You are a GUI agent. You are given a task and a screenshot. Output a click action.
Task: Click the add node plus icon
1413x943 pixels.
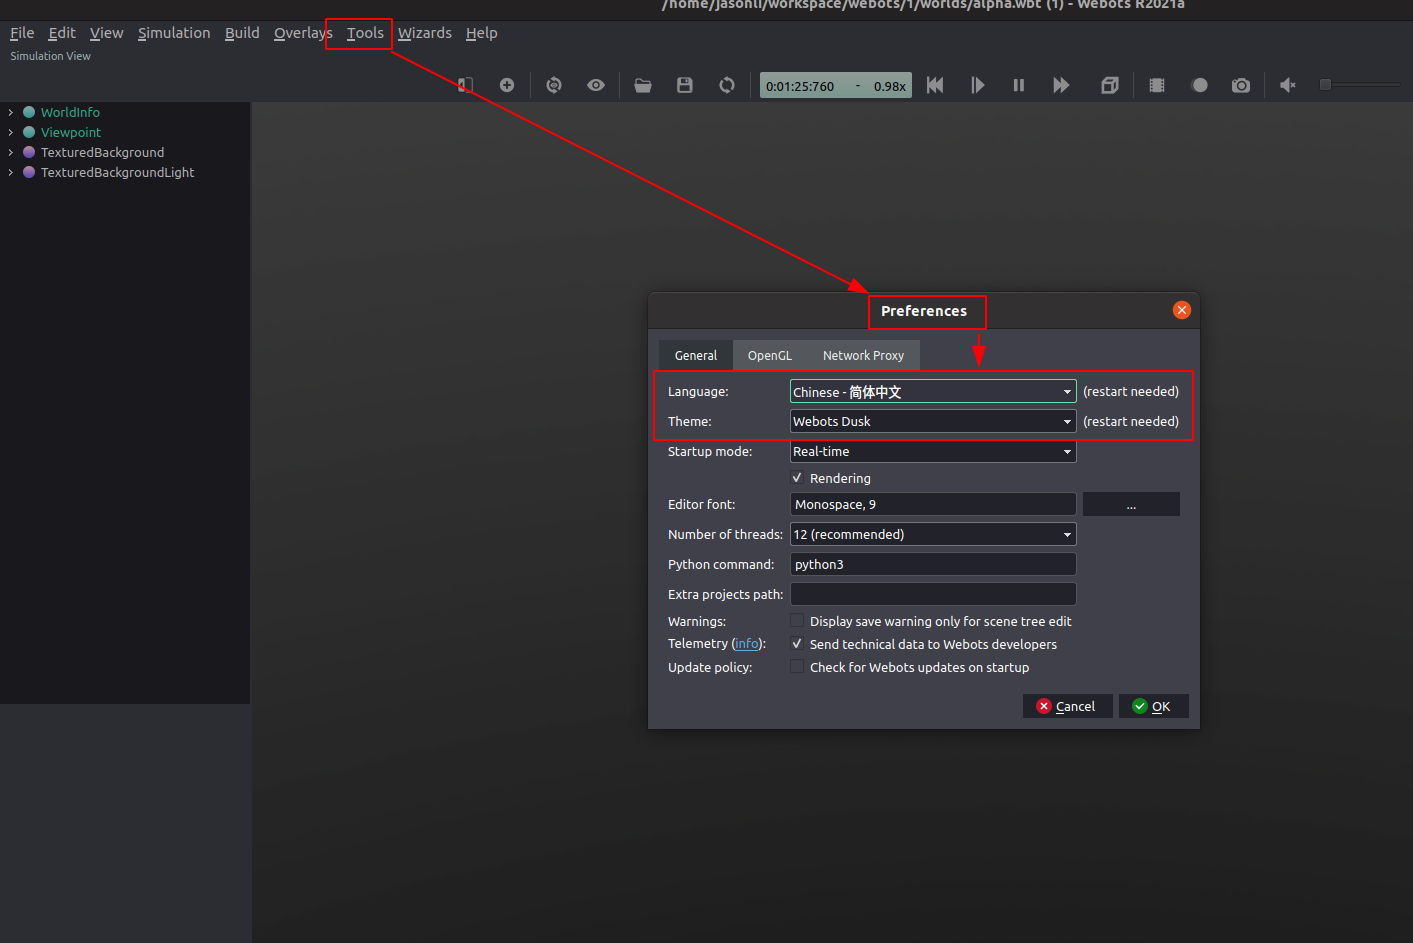tap(507, 85)
